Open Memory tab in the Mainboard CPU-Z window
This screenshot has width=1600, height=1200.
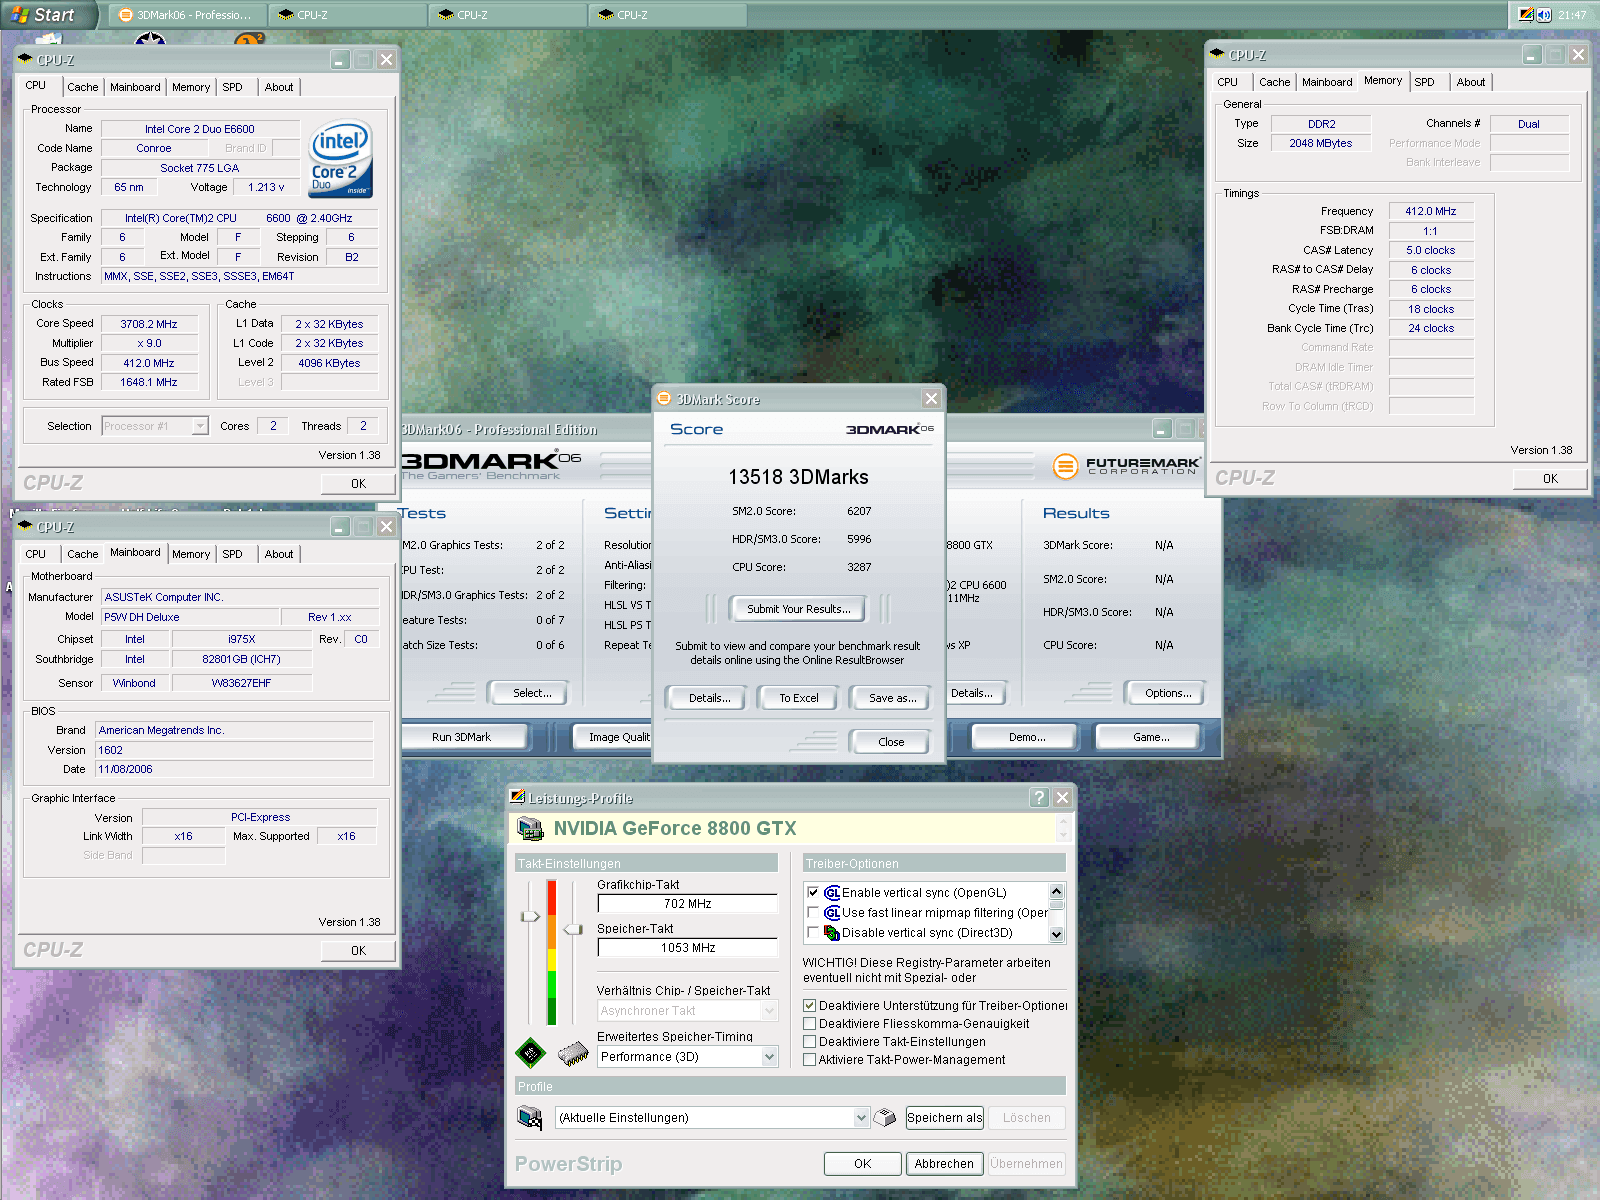[x=191, y=554]
